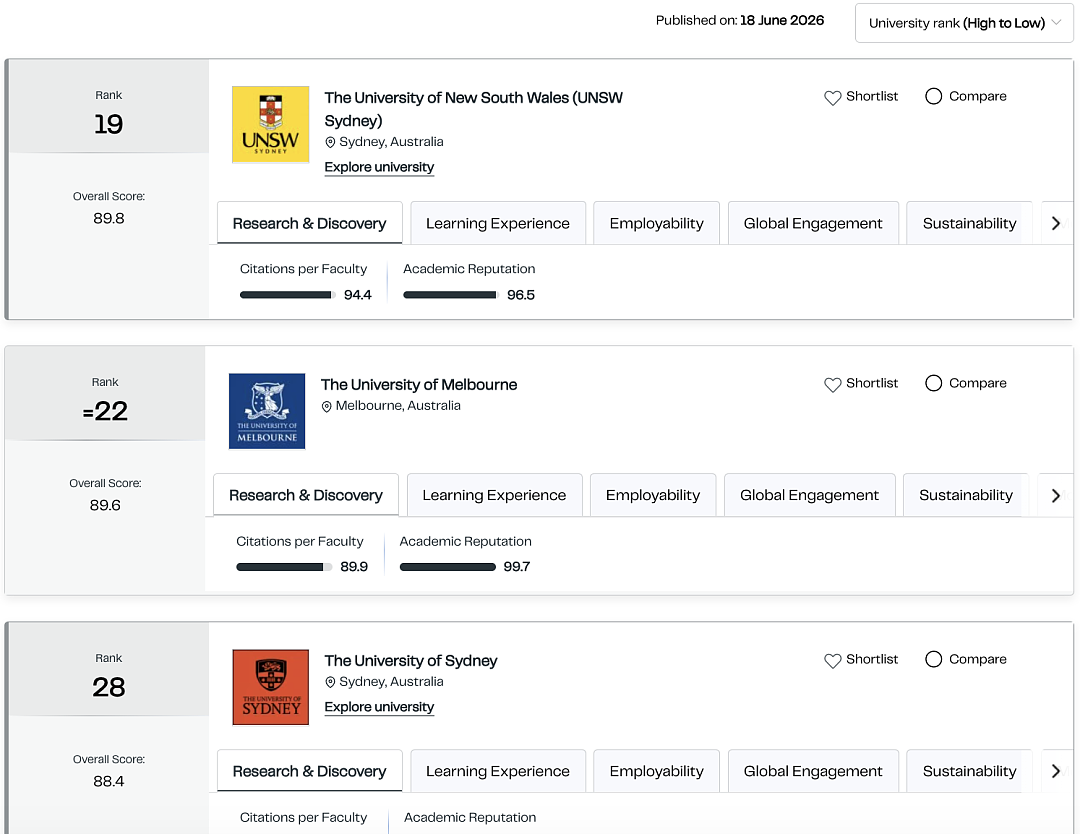Click the University of Melbourne logo

(x=267, y=411)
